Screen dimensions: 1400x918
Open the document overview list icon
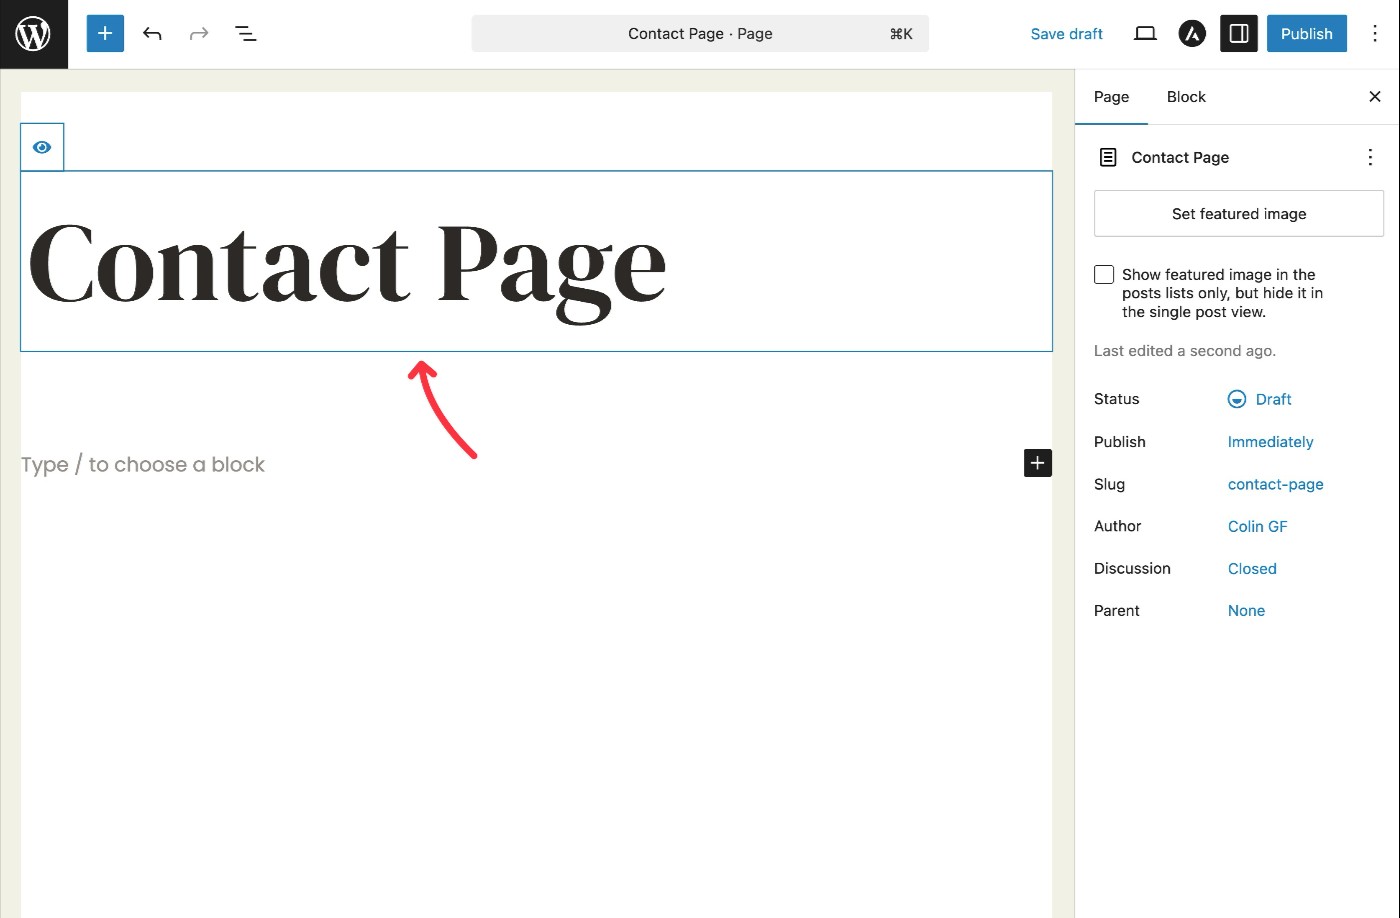(x=245, y=34)
